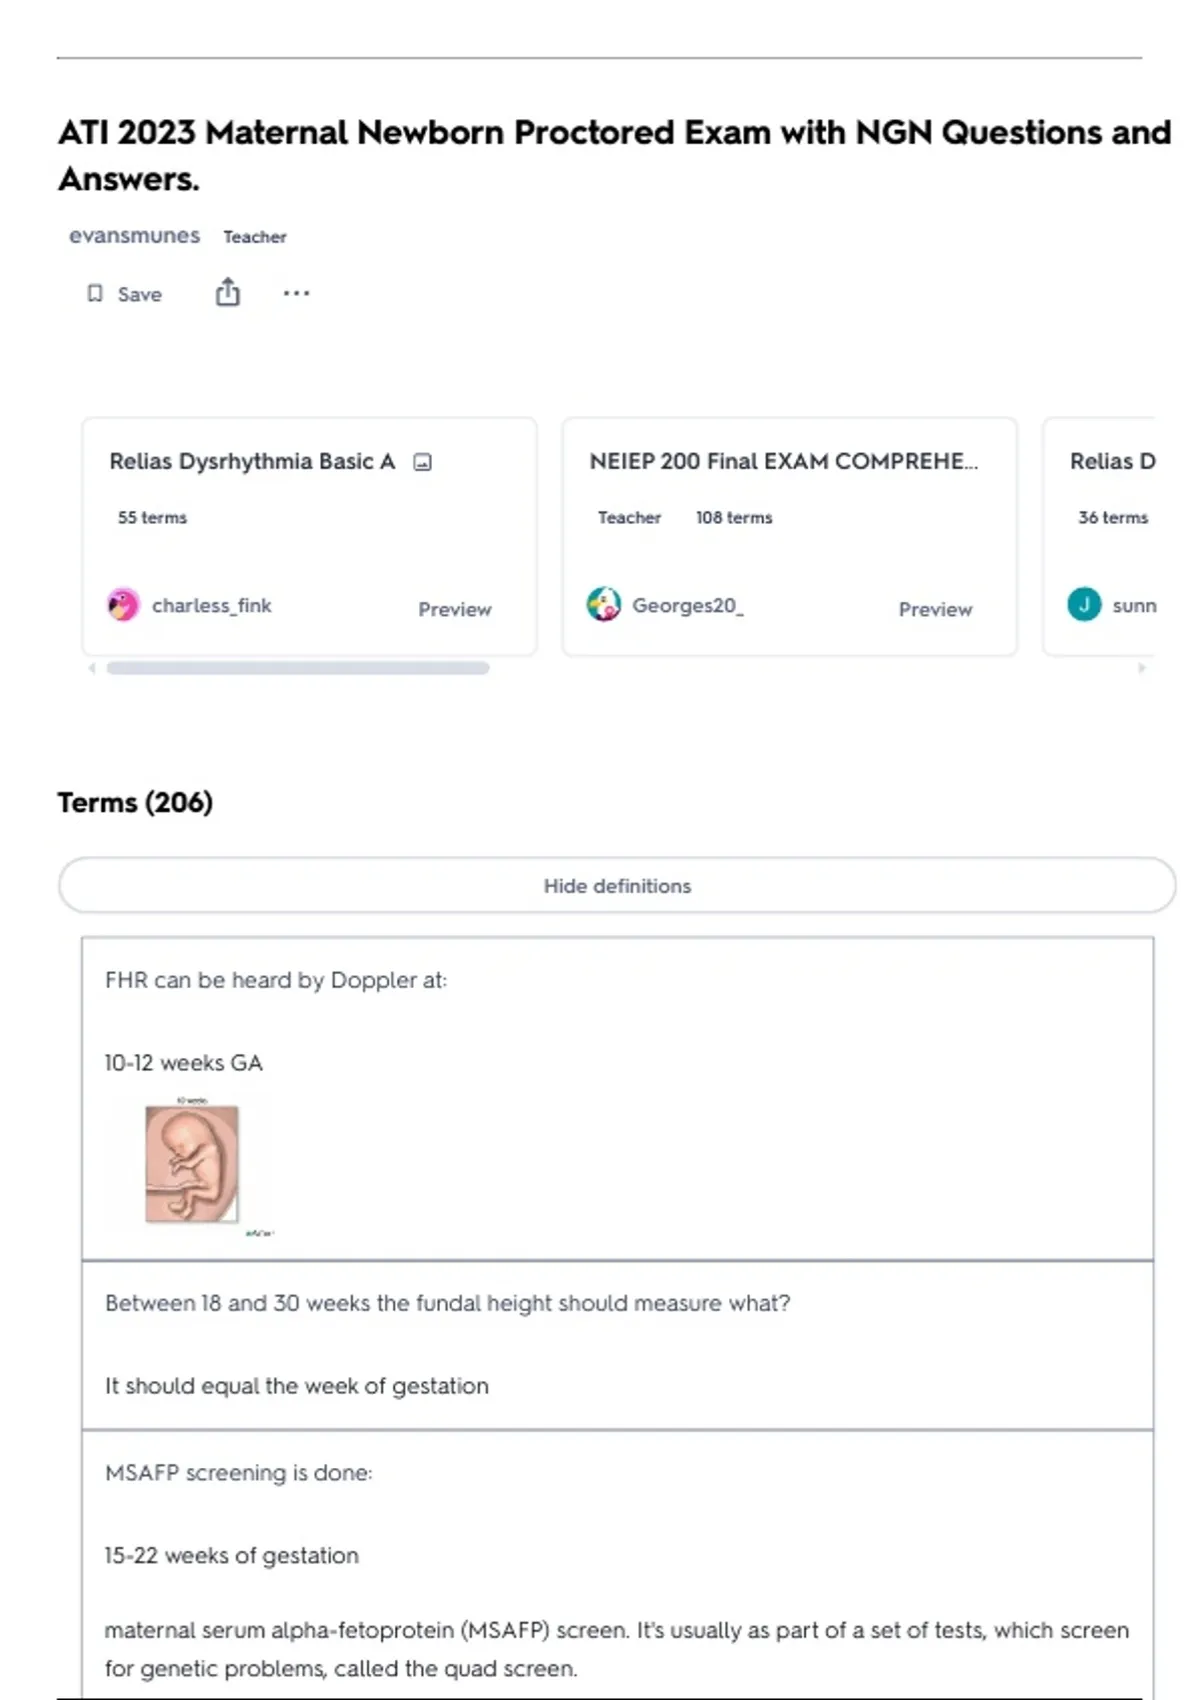
Task: Click Georges20_ profile avatar
Action: tap(604, 605)
